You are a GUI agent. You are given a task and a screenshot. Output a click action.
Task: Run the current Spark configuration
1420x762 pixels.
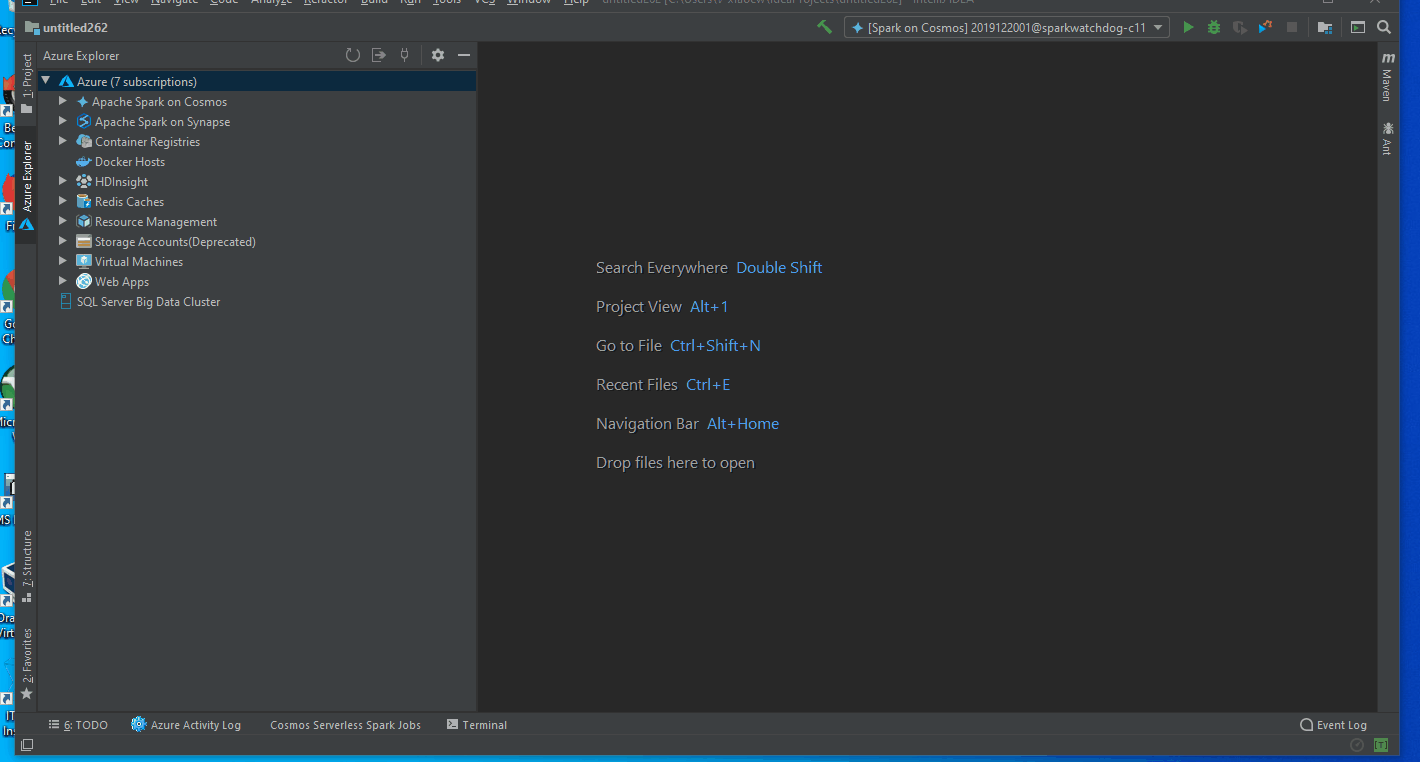point(1187,27)
